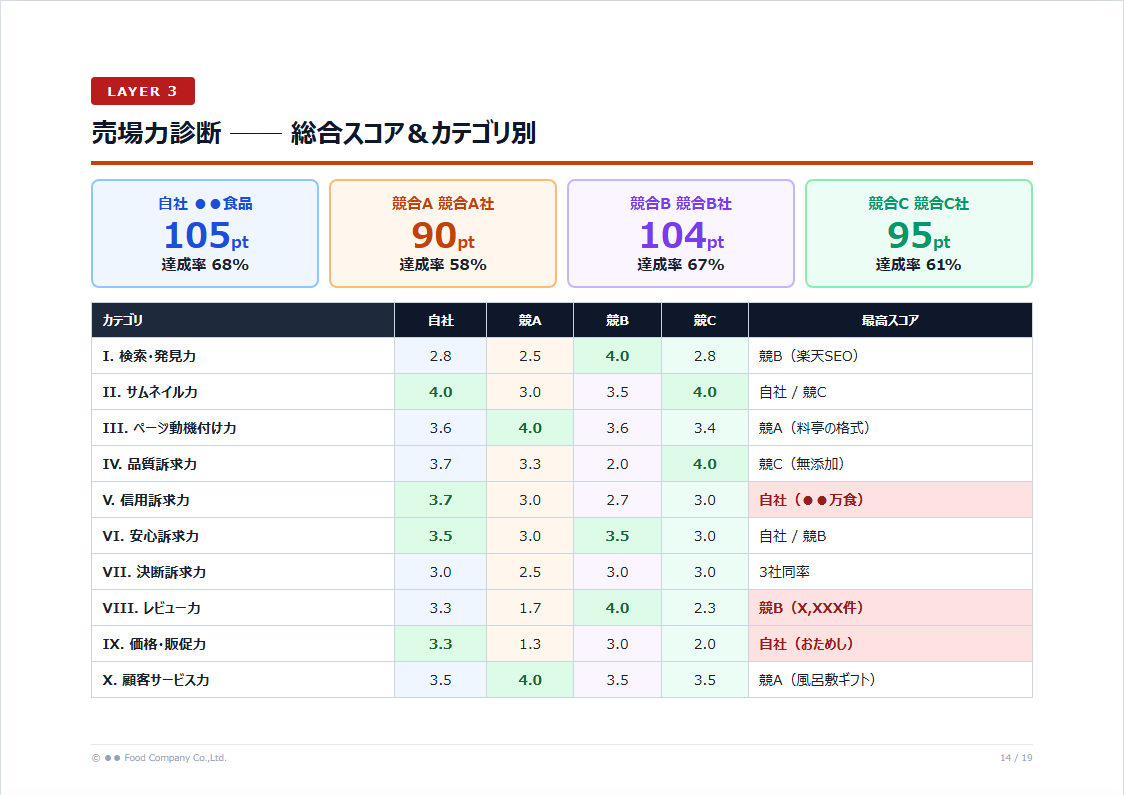Click the 競A column header
This screenshot has width=1124, height=795.
pos(529,320)
